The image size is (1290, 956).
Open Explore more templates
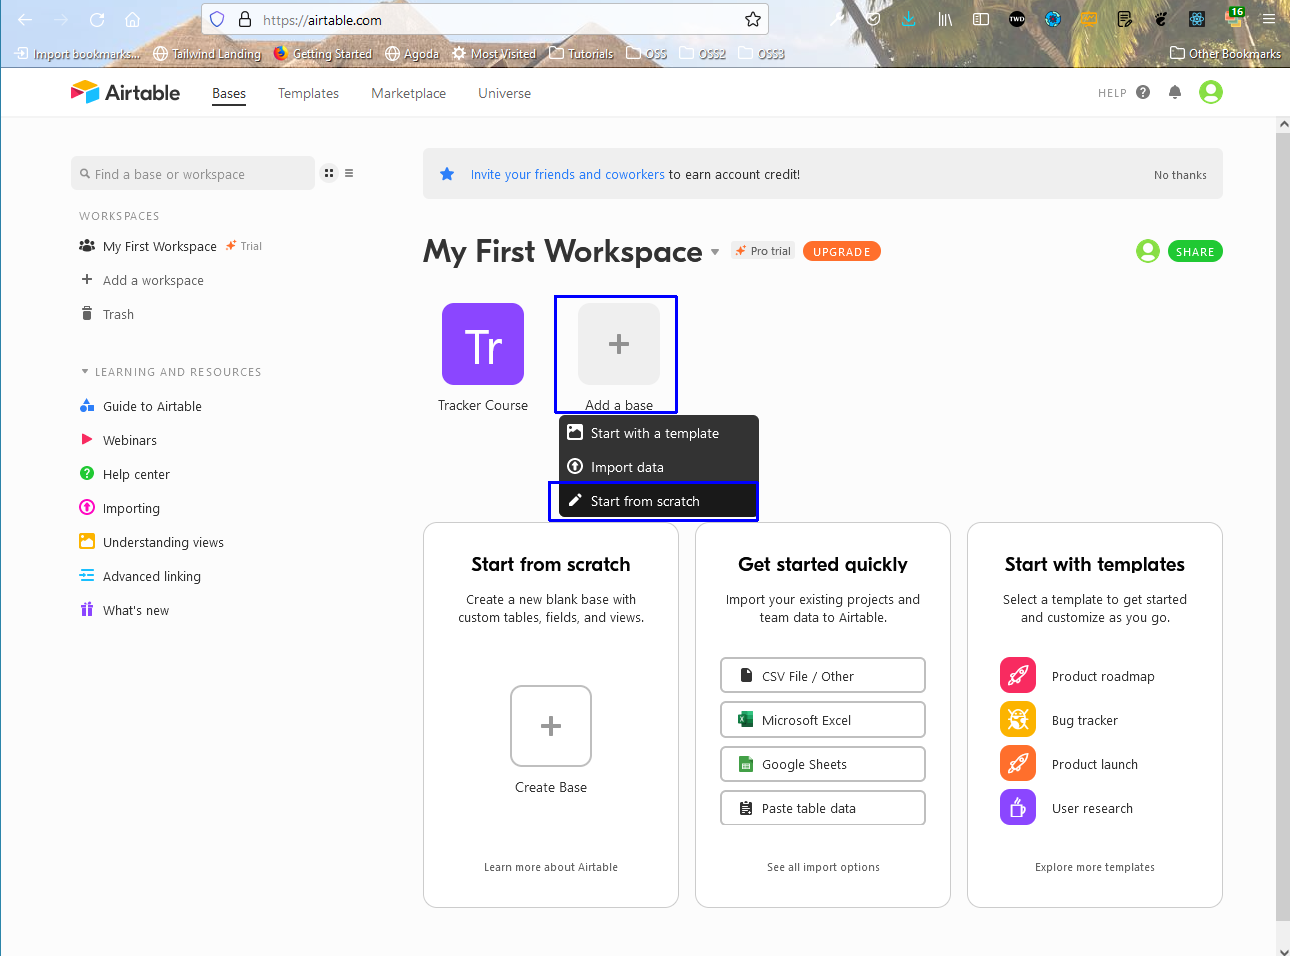pyautogui.click(x=1095, y=867)
